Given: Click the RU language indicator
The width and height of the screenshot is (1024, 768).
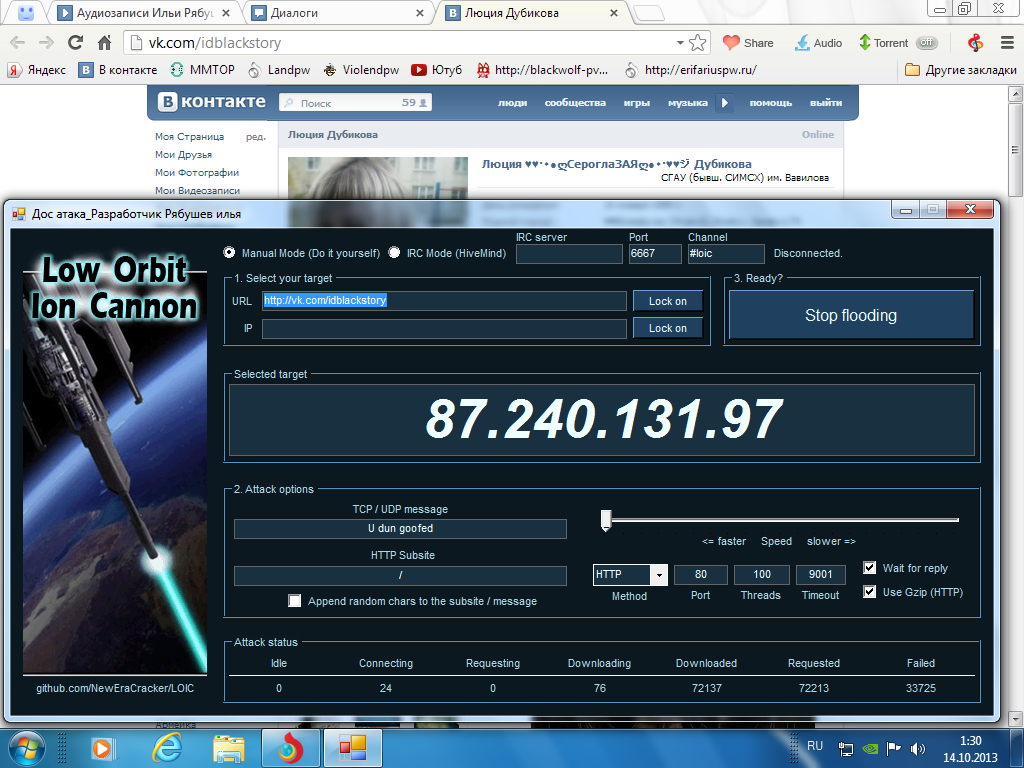Looking at the screenshot, I should pos(815,746).
